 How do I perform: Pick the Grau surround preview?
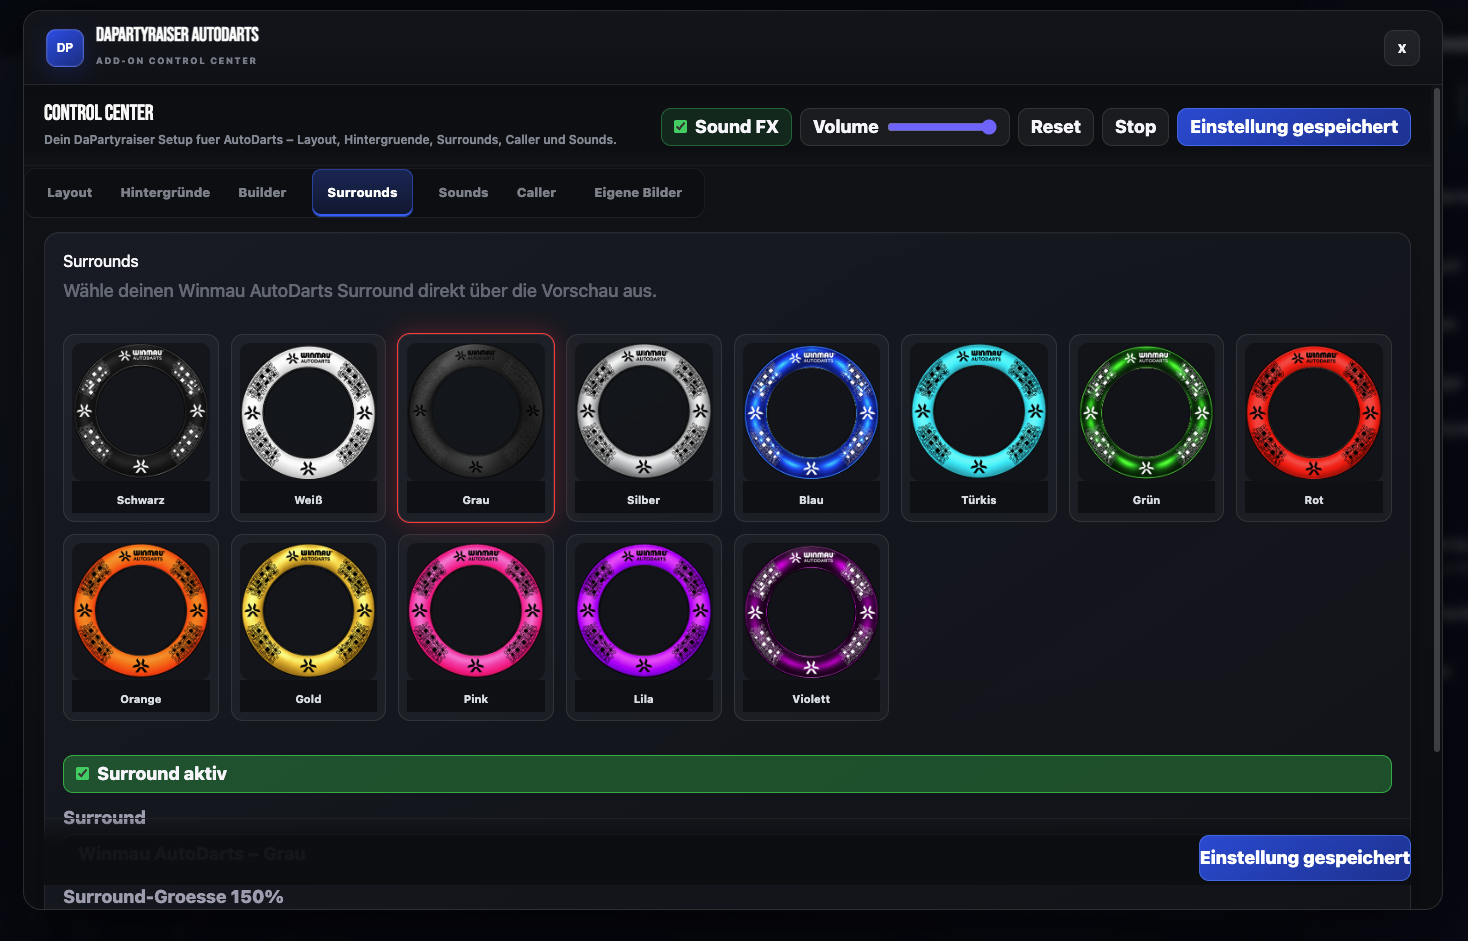coord(476,428)
